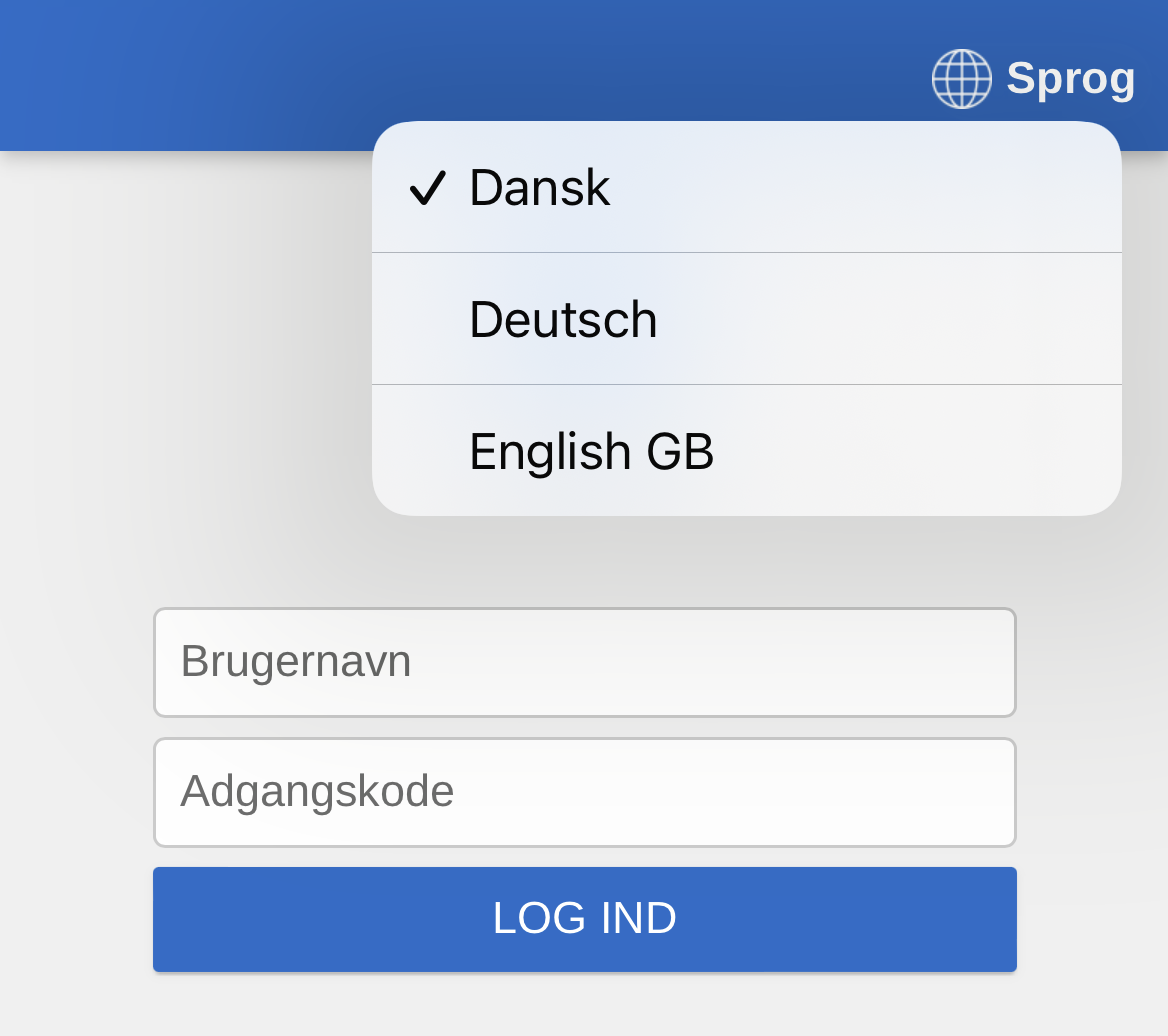Click the checkmark beside Dansk
1168x1036 pixels.
428,188
